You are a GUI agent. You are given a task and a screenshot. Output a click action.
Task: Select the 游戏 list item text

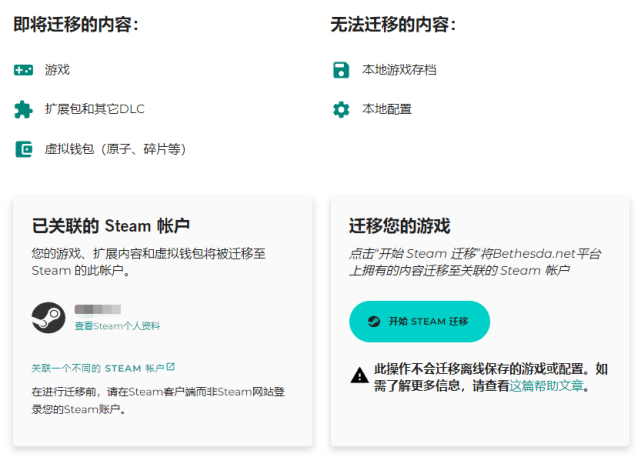point(57,70)
